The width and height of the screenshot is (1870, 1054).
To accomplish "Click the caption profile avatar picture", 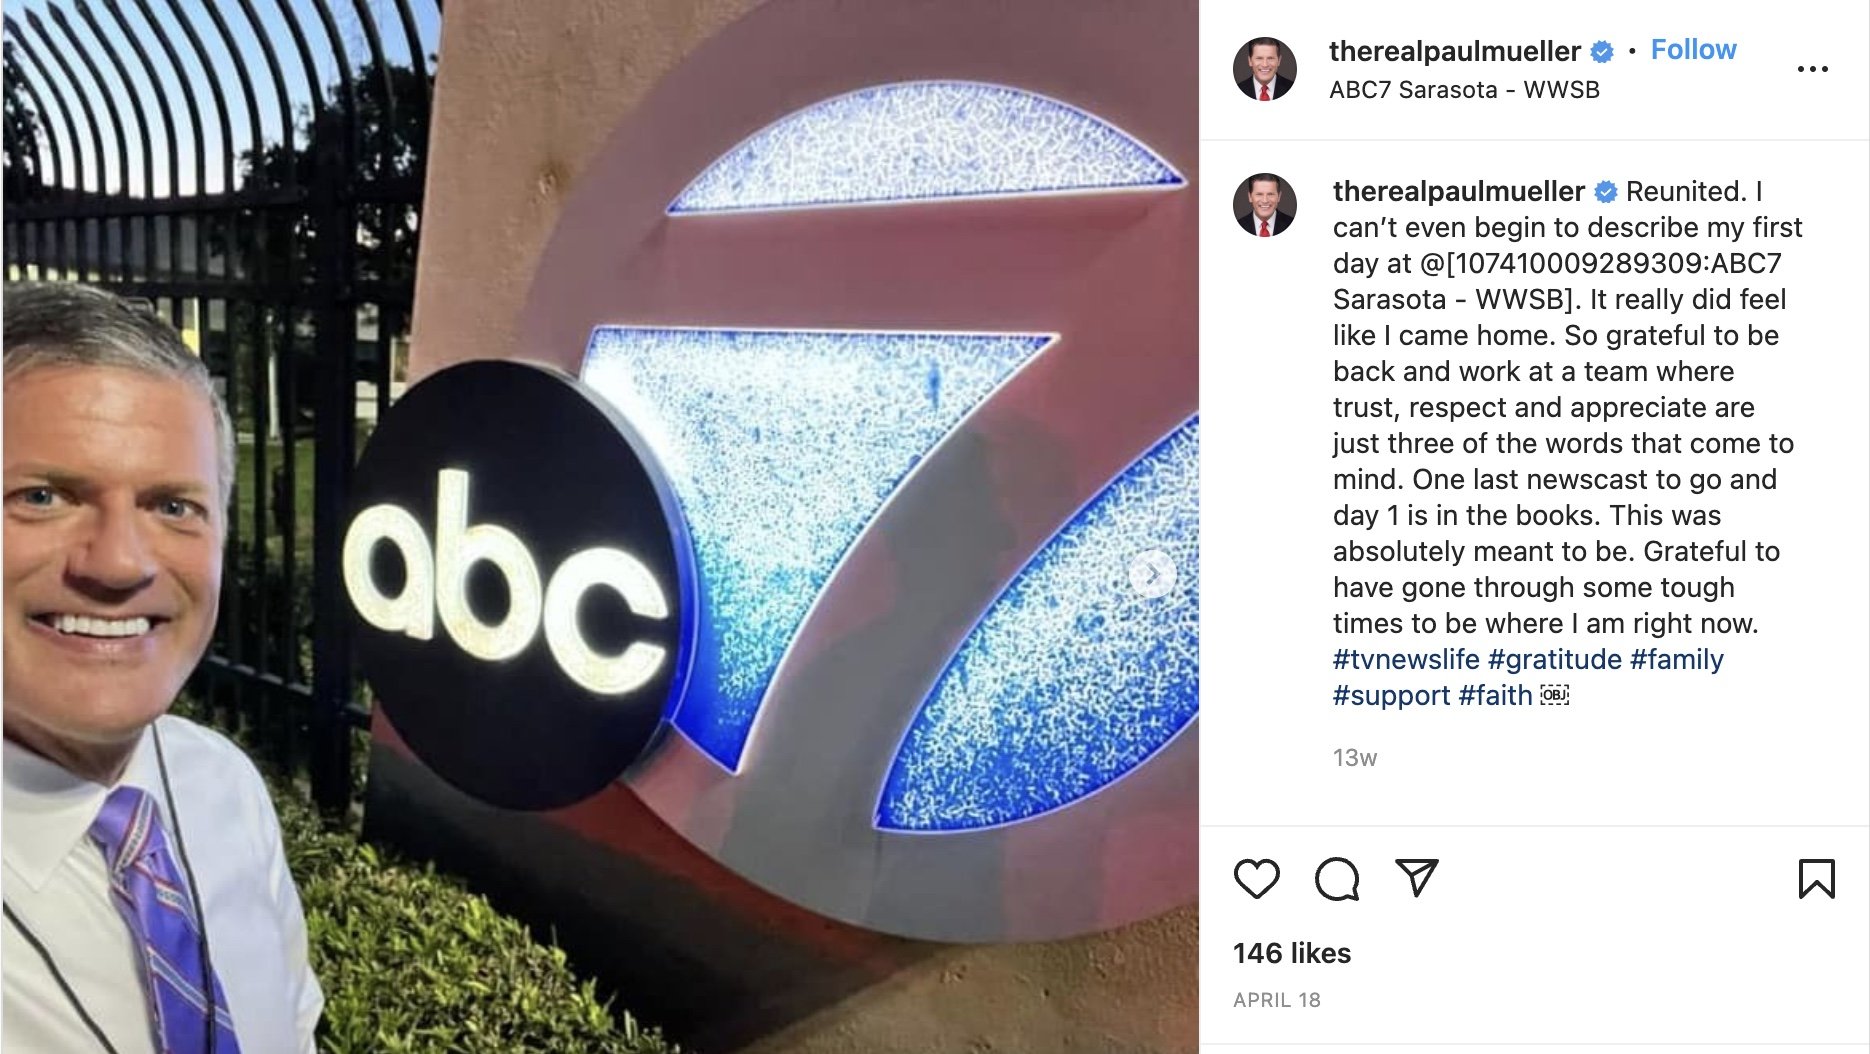I will pyautogui.click(x=1264, y=205).
